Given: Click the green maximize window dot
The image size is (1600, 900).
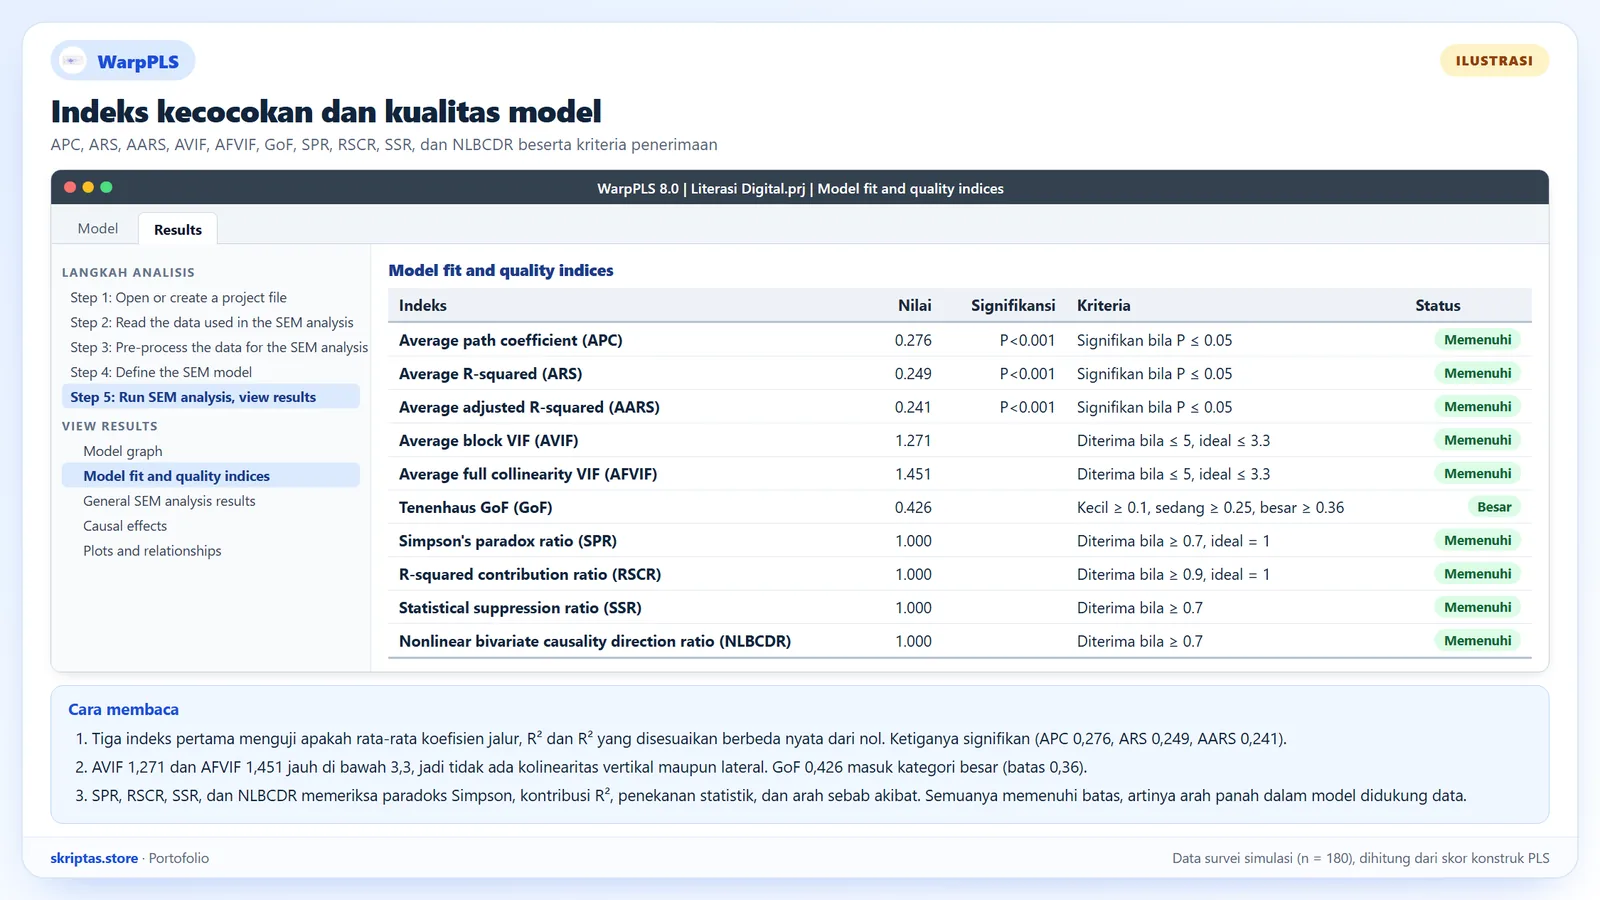Looking at the screenshot, I should [106, 187].
